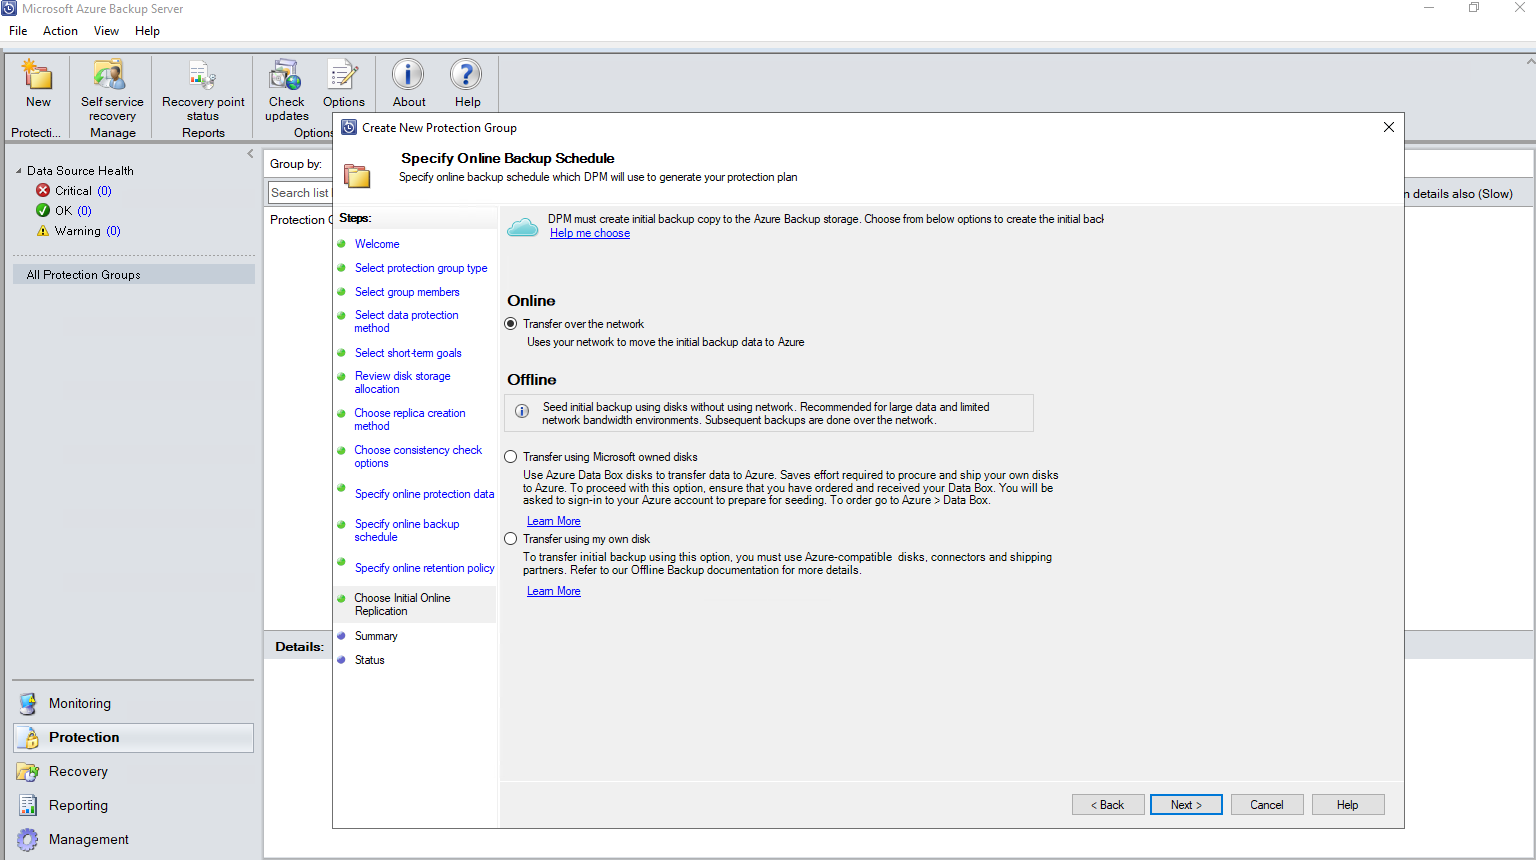1536x860 pixels.
Task: Click the wizard header folder icon
Action: tap(357, 176)
